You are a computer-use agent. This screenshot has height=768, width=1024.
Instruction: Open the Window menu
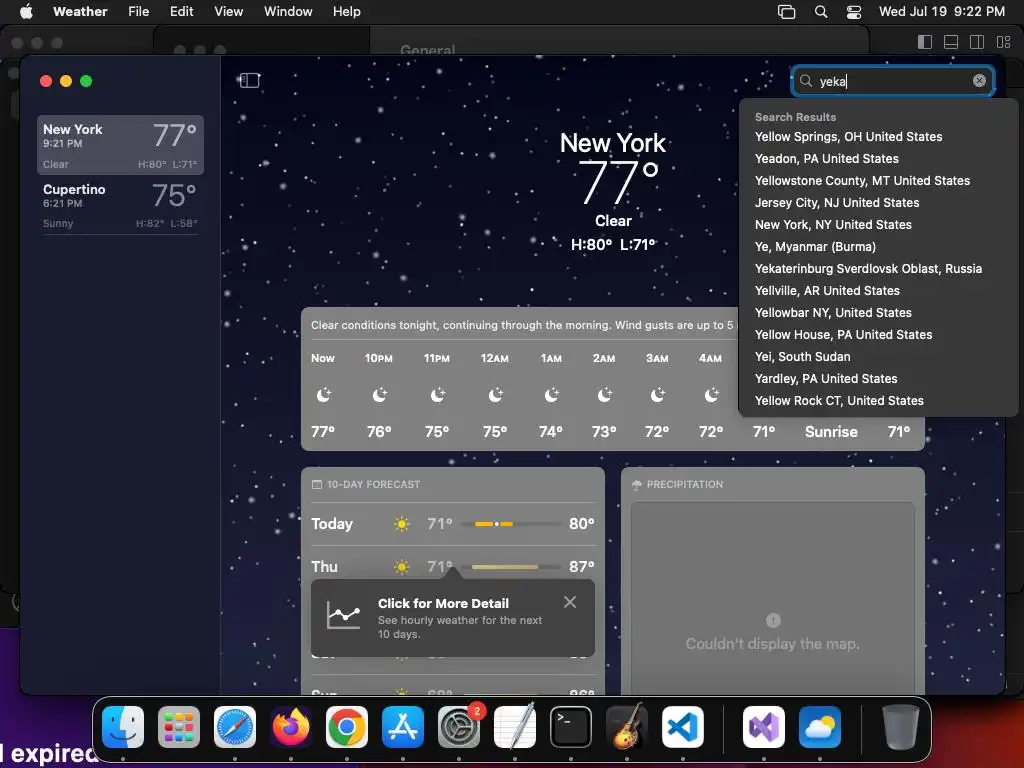point(288,11)
